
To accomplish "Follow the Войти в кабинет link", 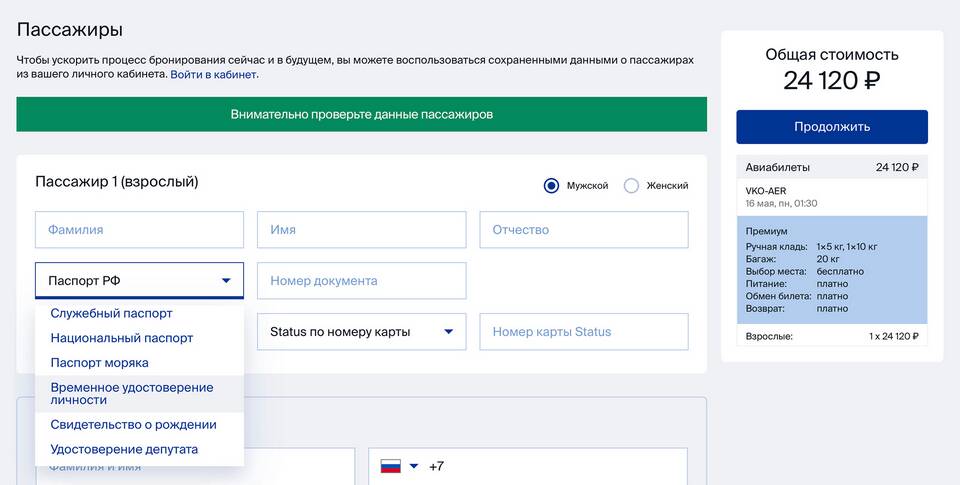I will point(213,75).
